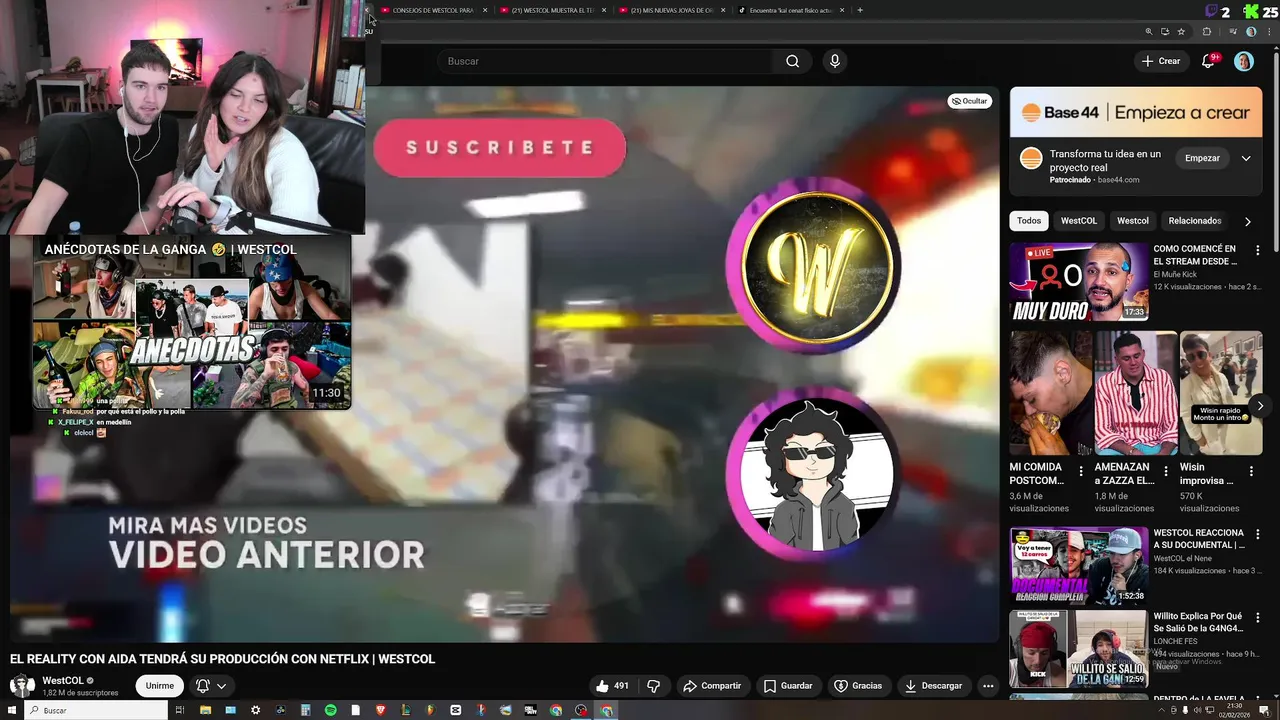Open options for the Willito Explica video

(1258, 617)
